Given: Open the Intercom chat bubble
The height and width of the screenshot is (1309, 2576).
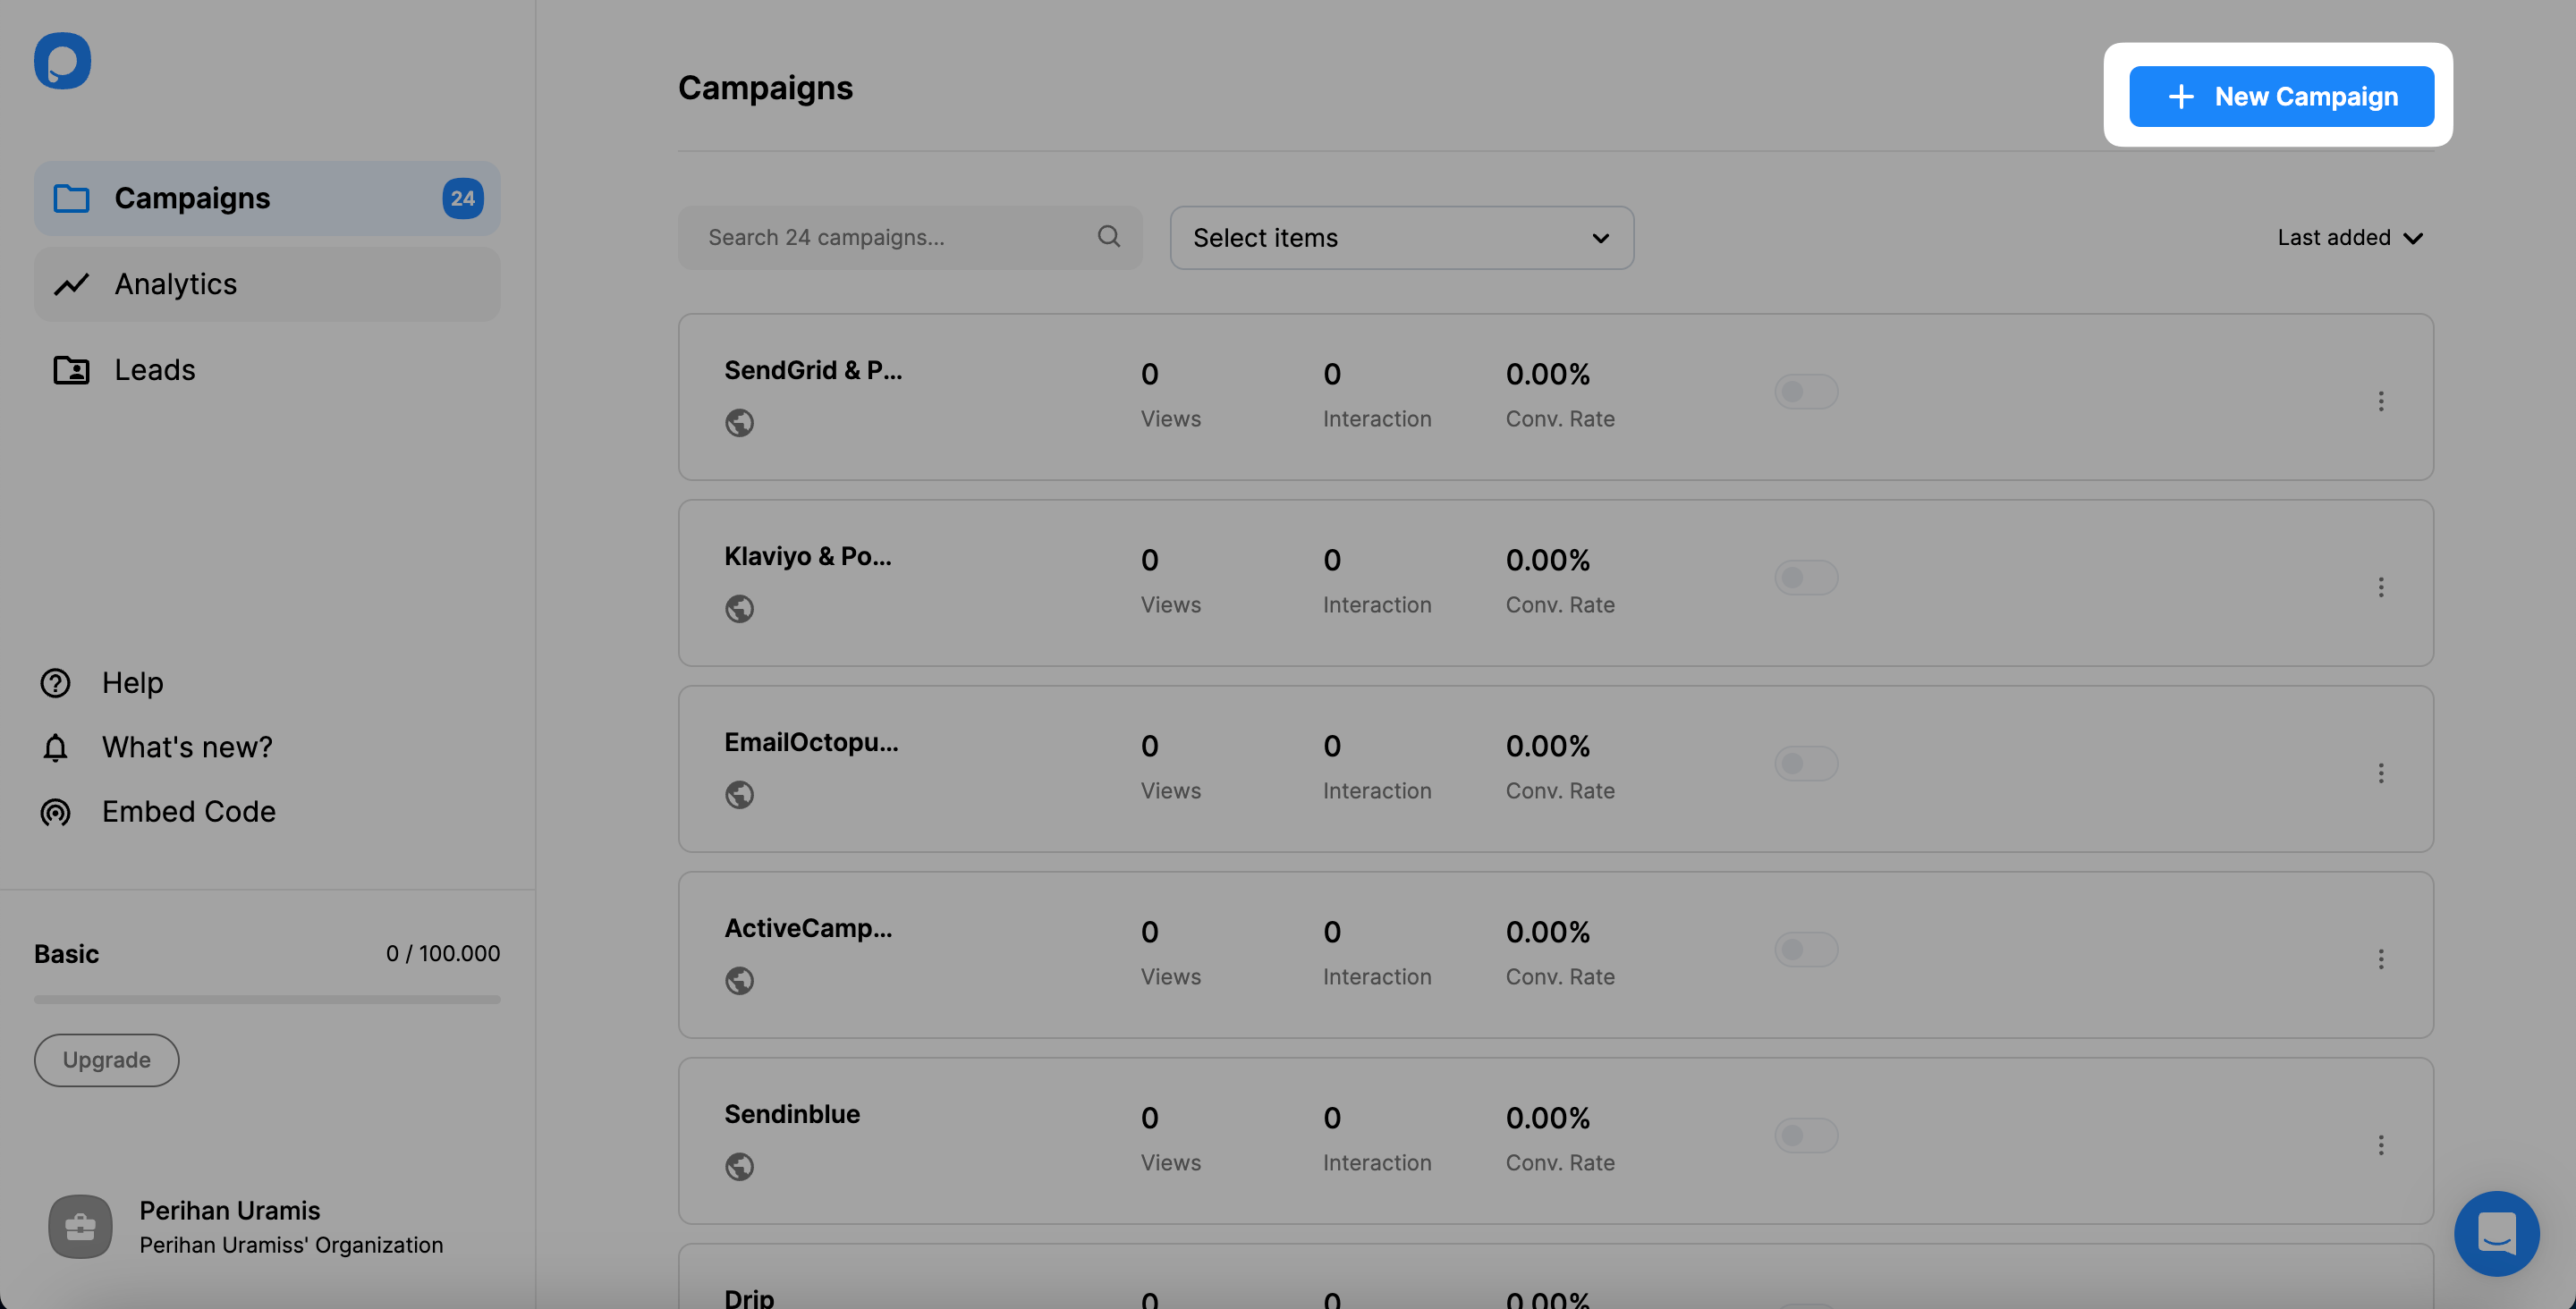Looking at the screenshot, I should (2496, 1233).
